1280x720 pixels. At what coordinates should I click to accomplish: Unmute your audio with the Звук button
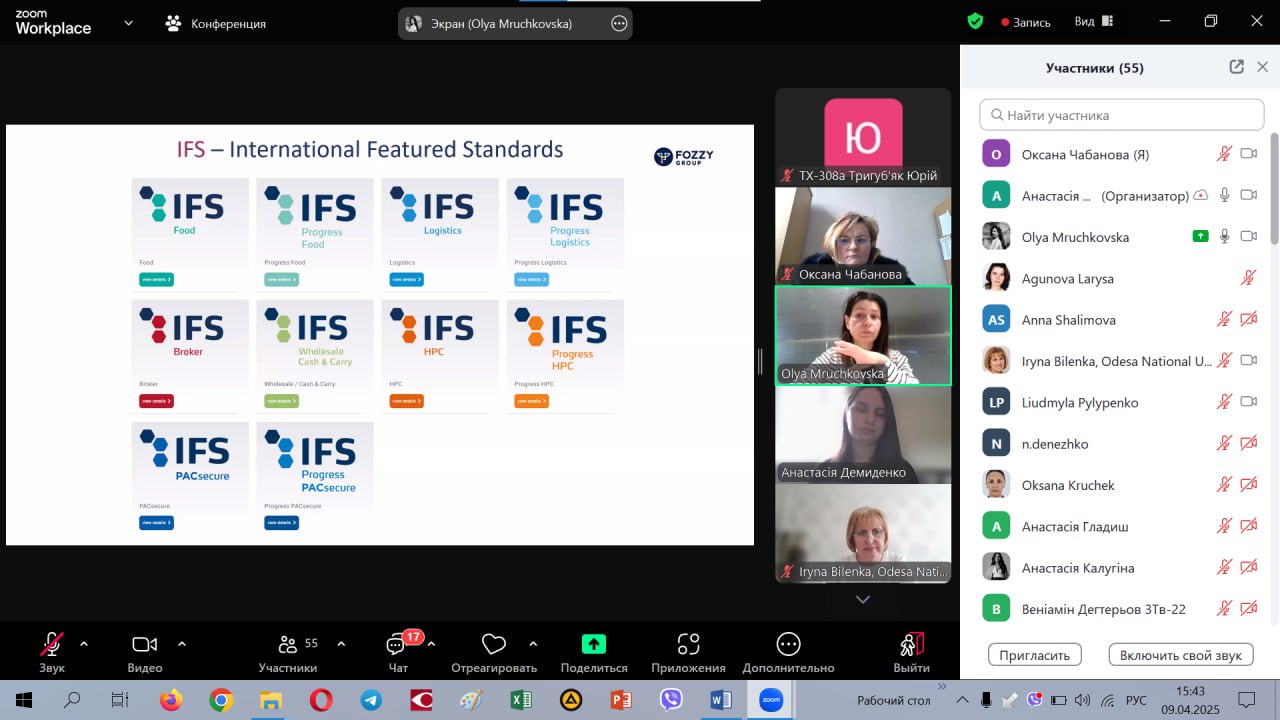52,651
